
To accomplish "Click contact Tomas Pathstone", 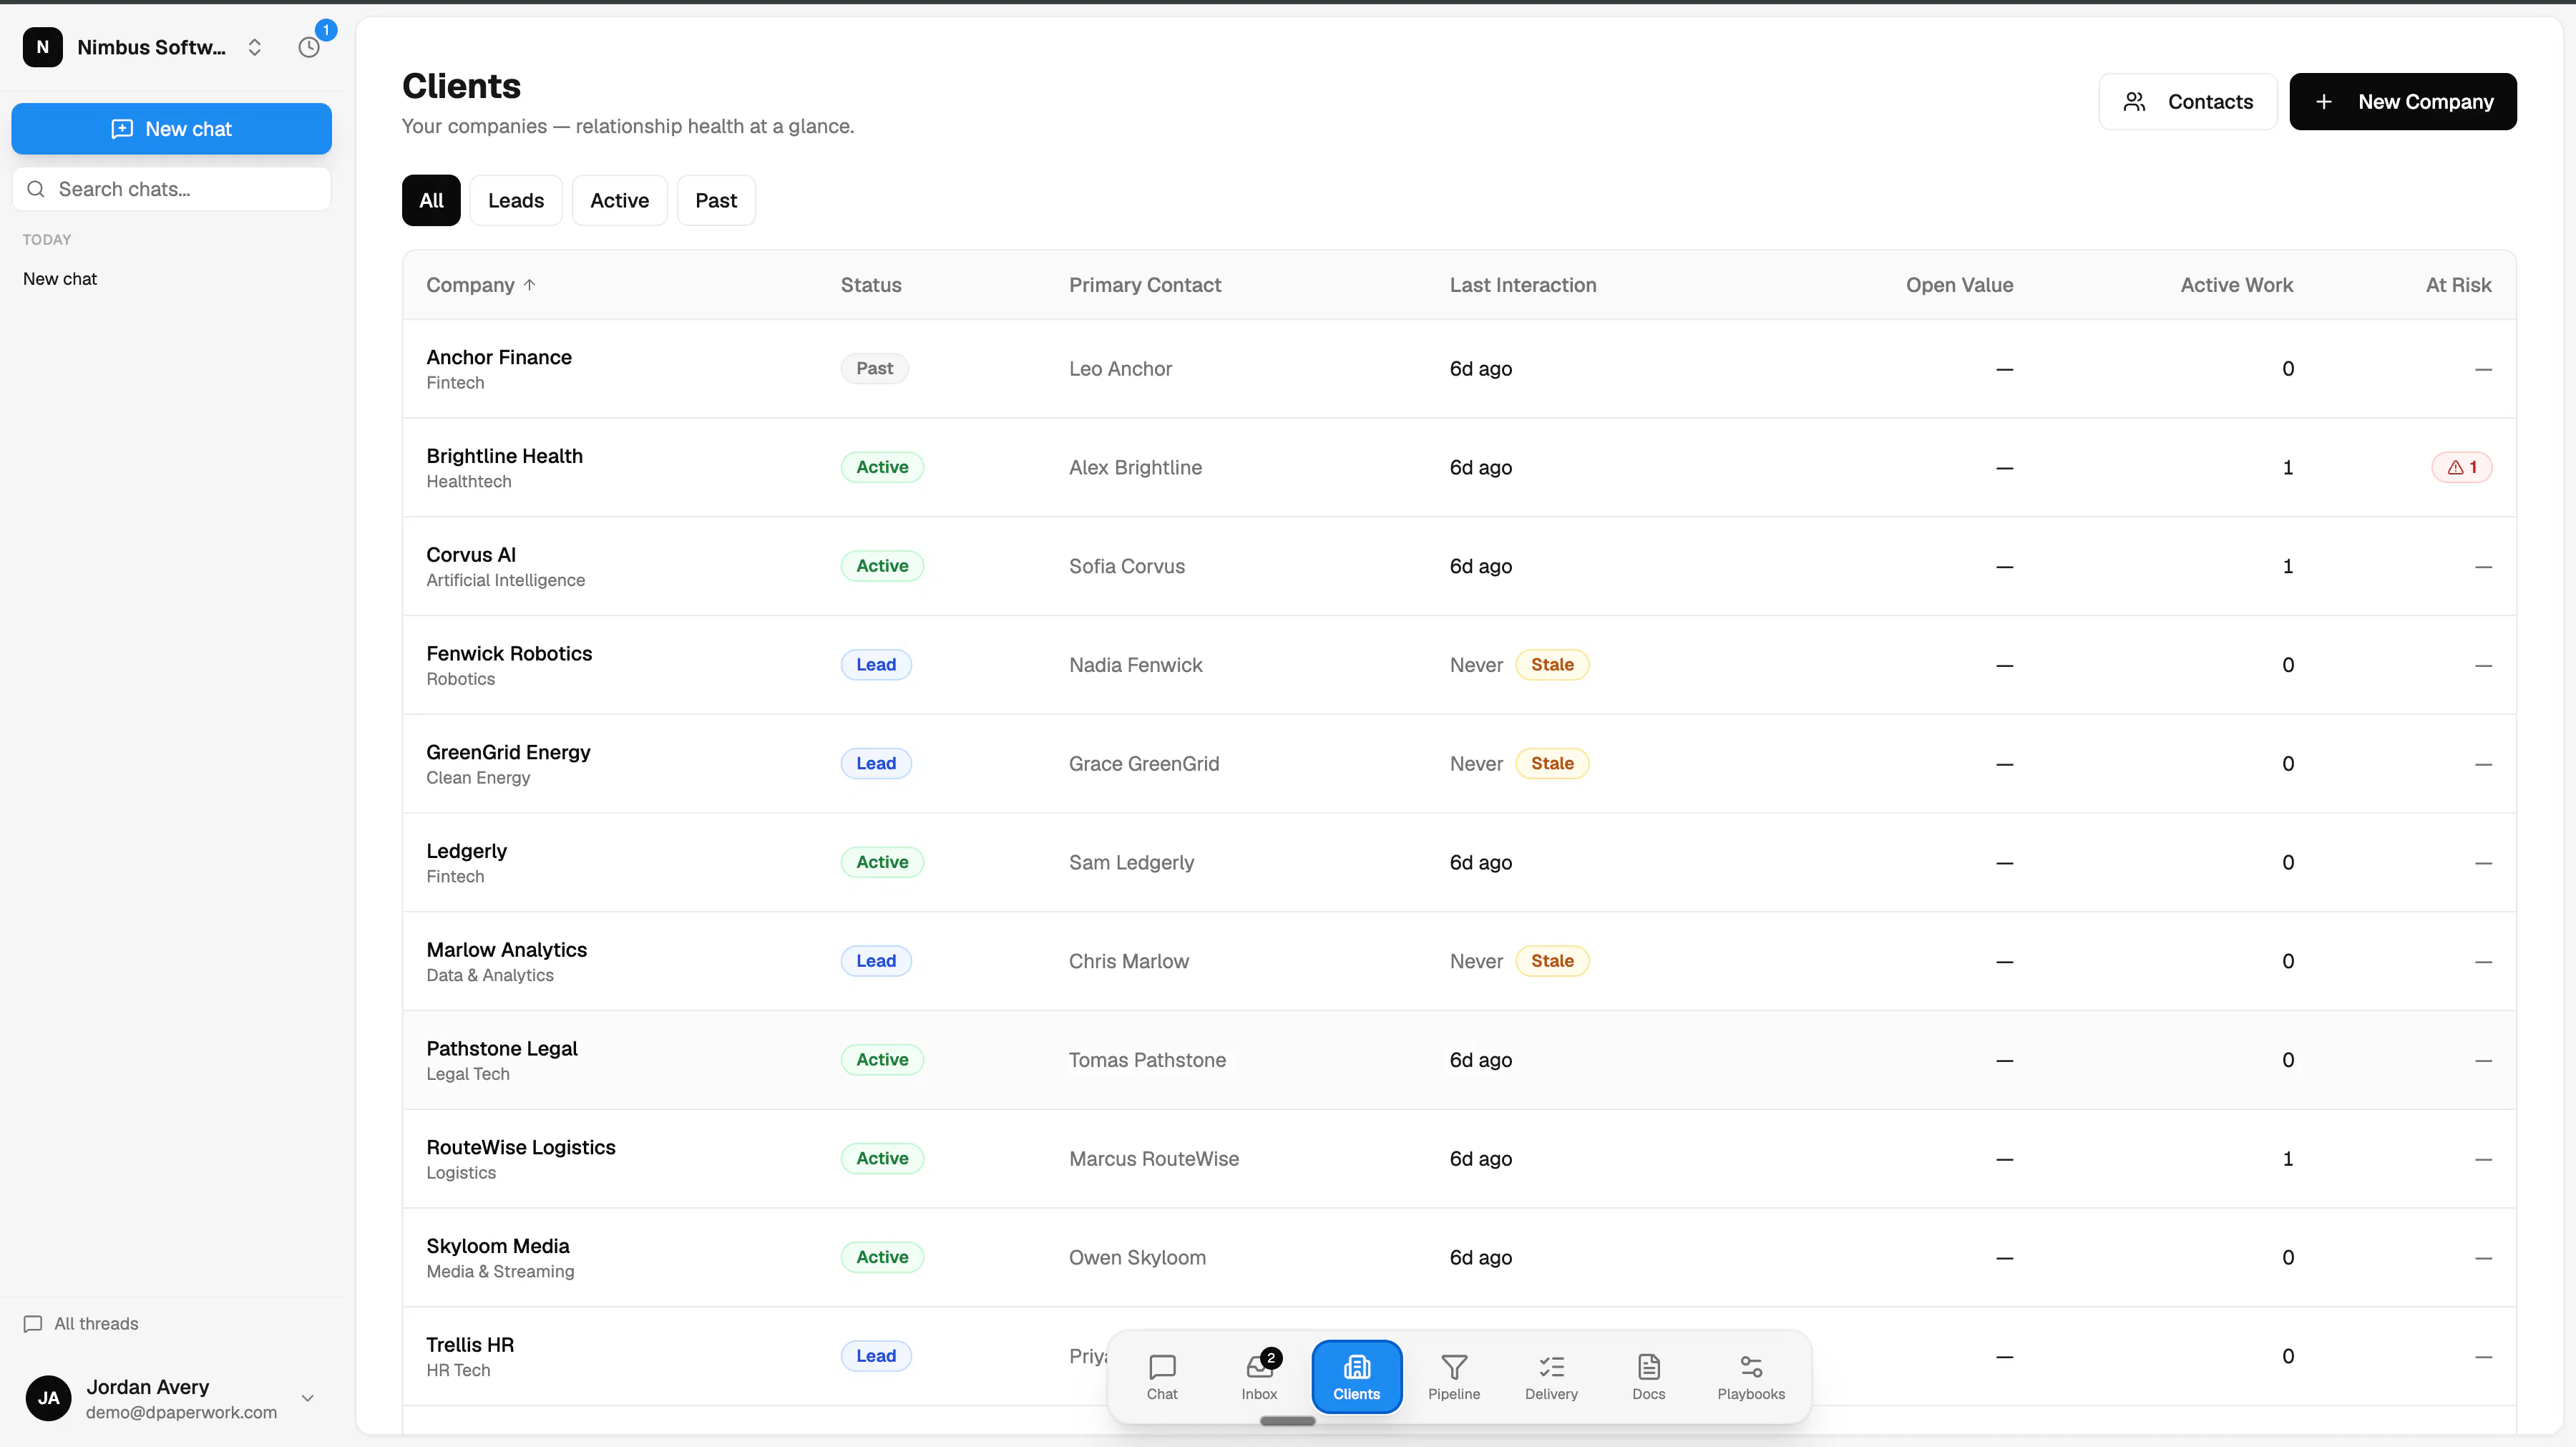I will point(1147,1060).
